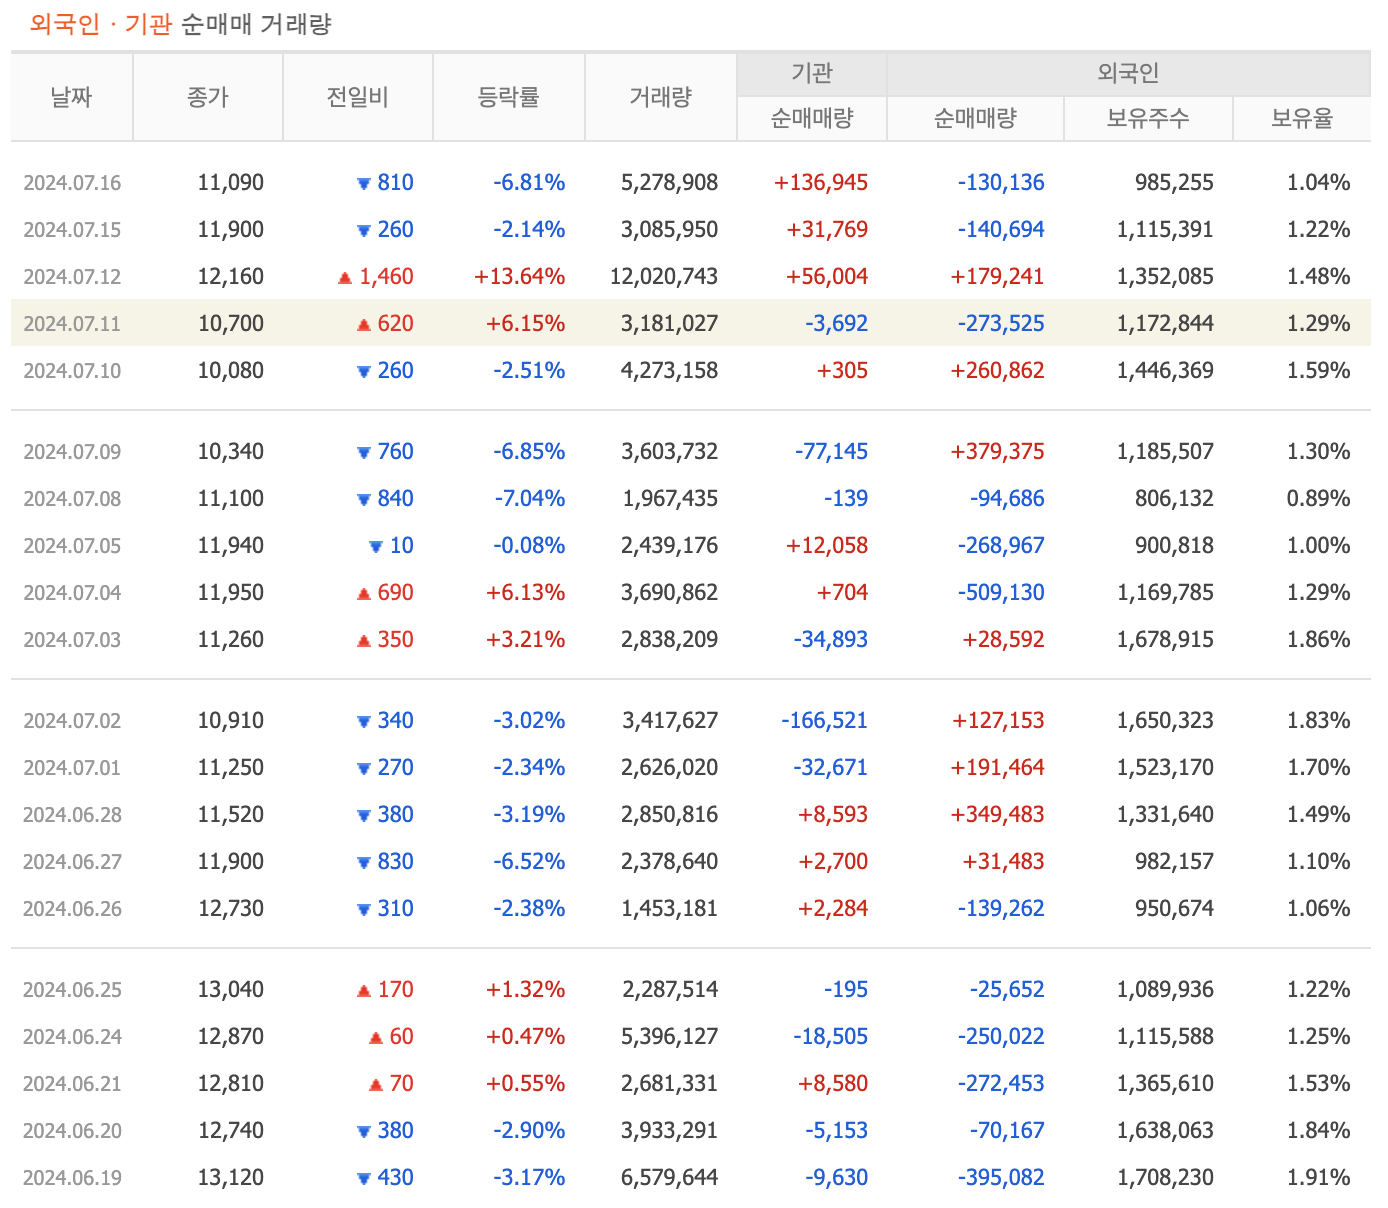Screen dimensions: 1388x1208
Task: Click the up triangle on 2024.06.25 row
Action: coord(364,989)
